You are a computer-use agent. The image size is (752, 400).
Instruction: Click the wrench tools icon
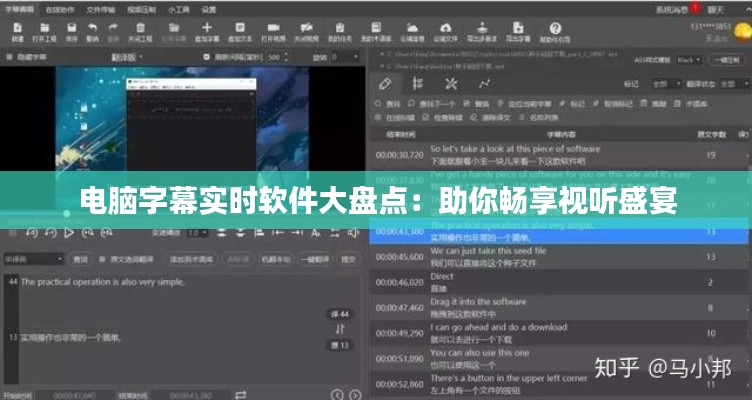click(451, 82)
